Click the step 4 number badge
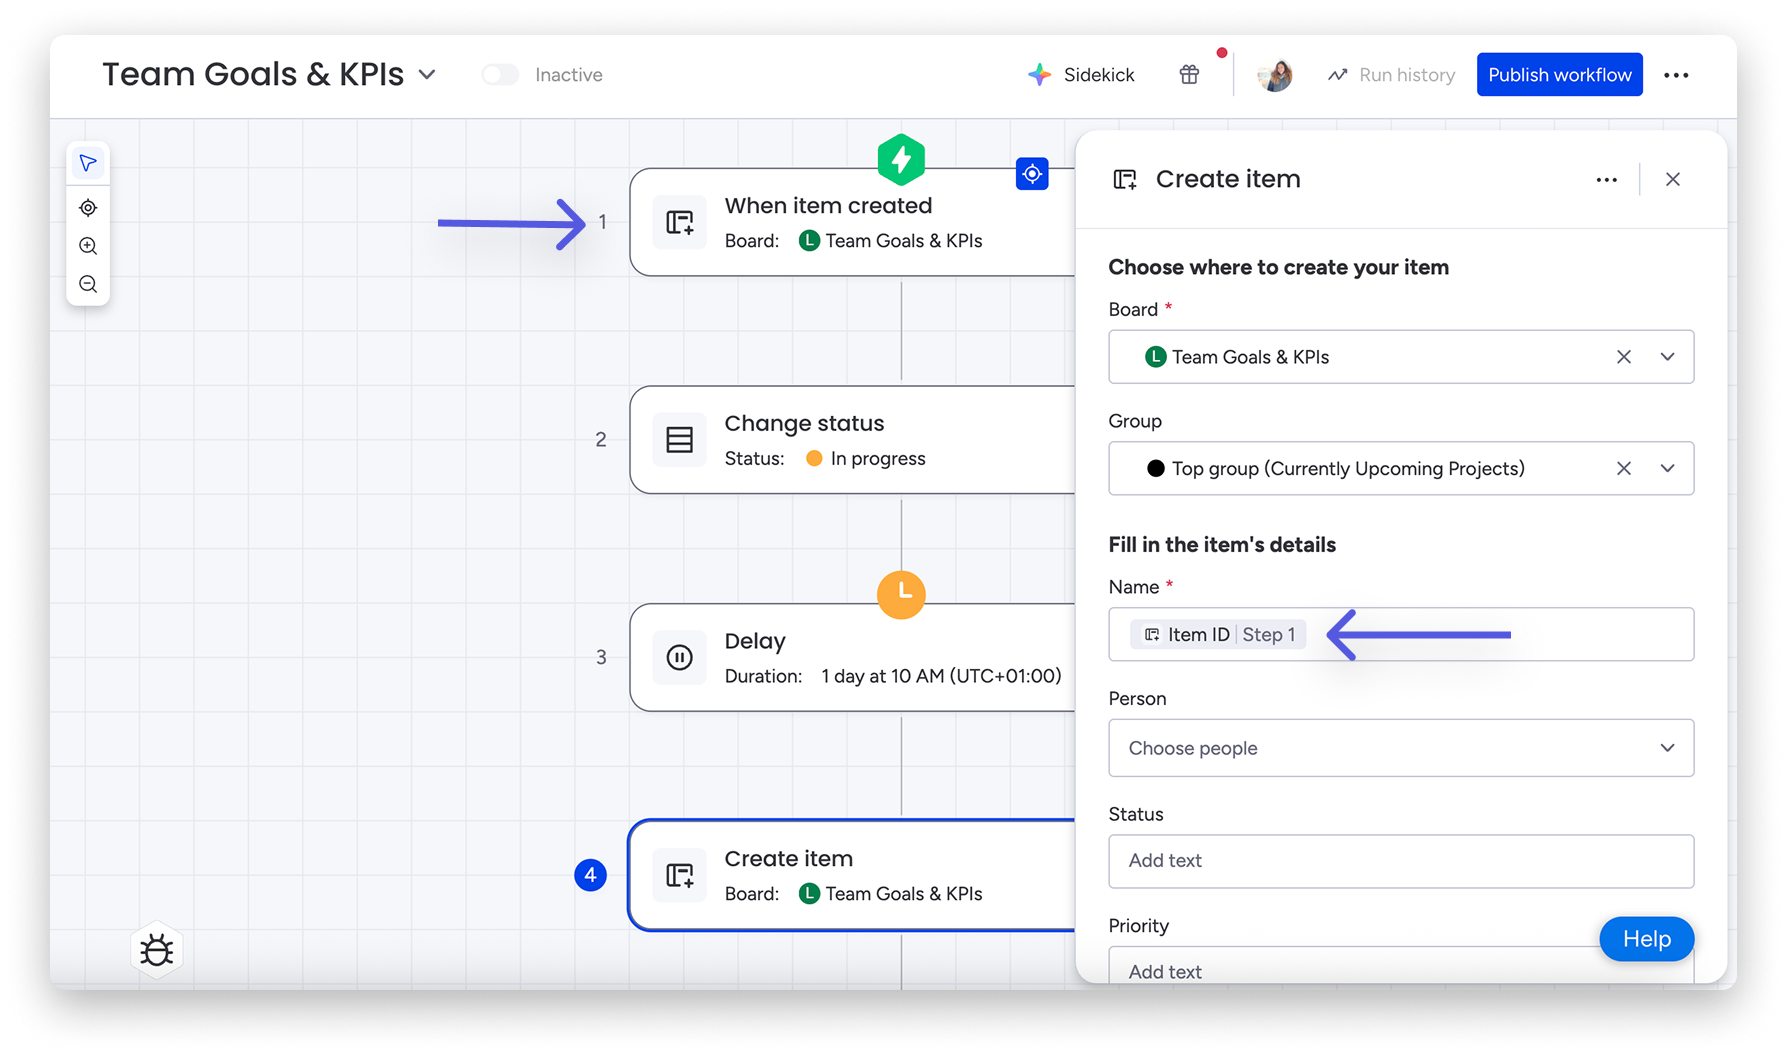The height and width of the screenshot is (1053, 1787). pos(590,875)
